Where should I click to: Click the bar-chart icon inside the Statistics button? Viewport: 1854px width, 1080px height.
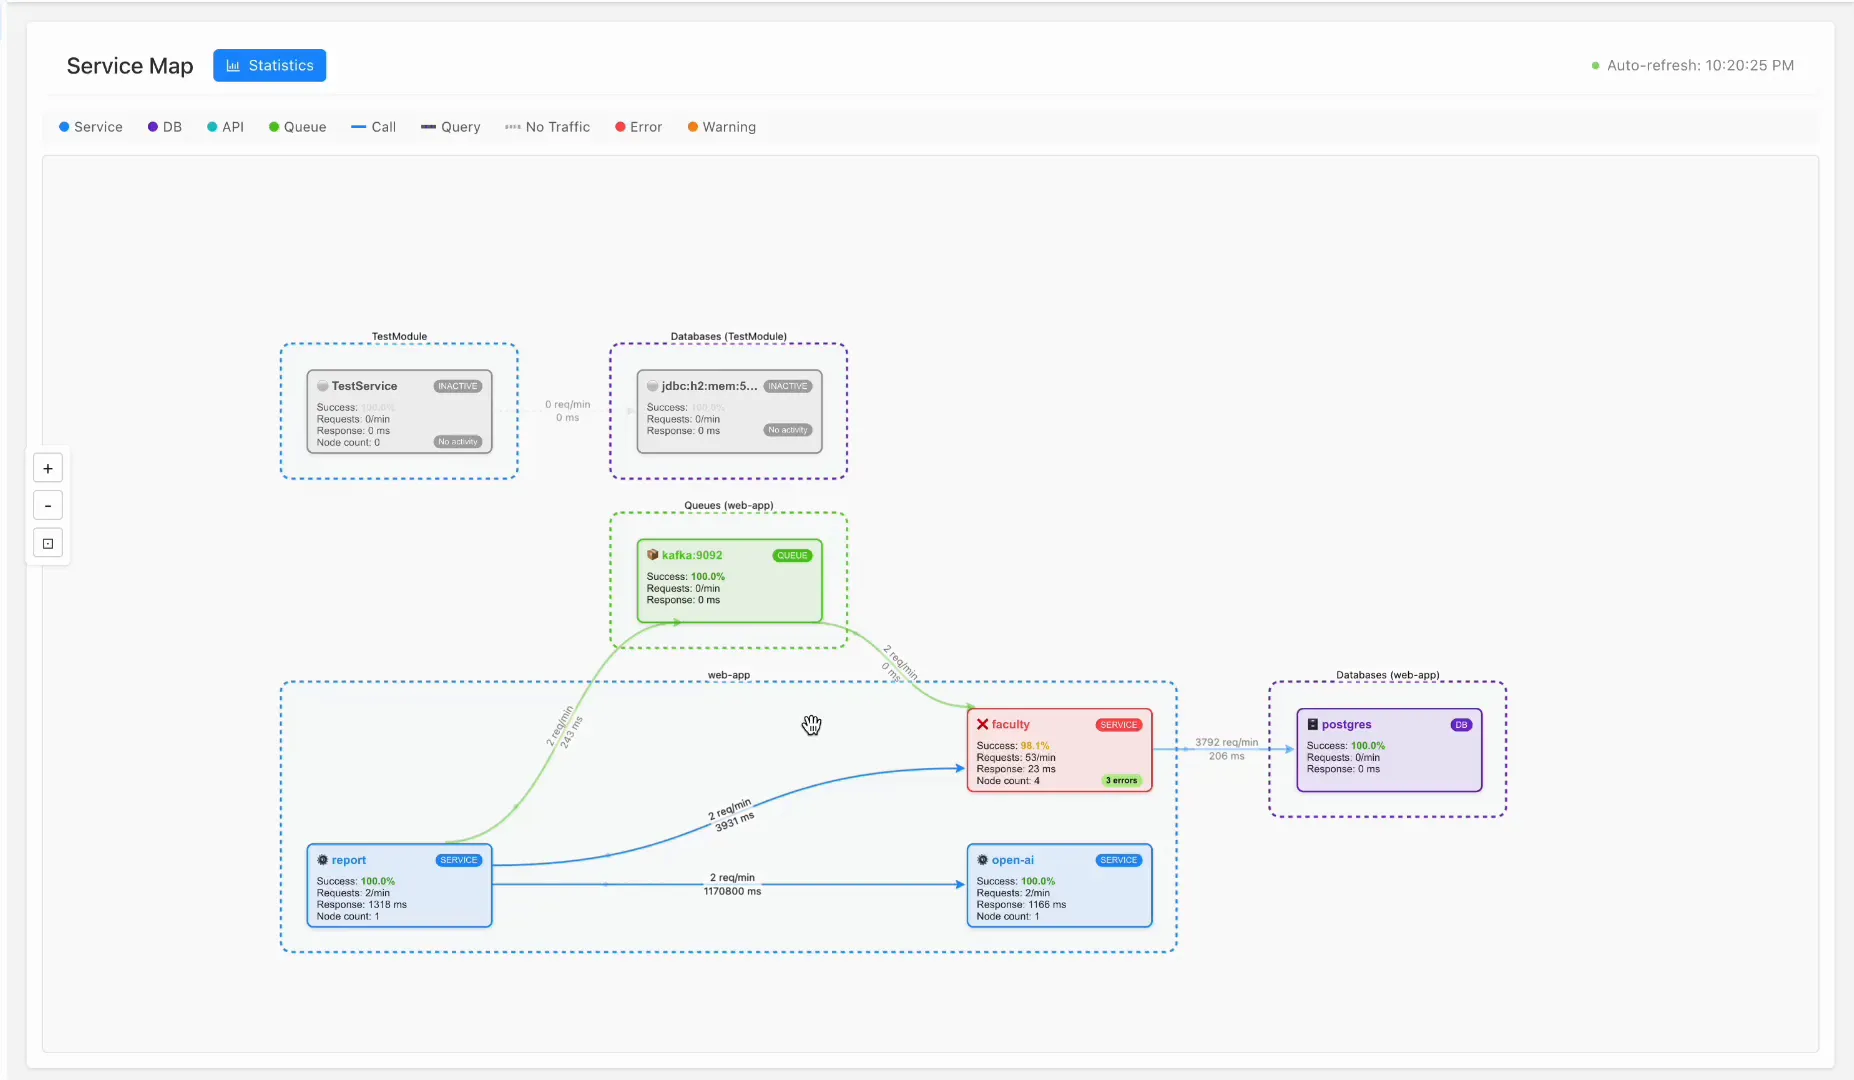click(x=233, y=65)
